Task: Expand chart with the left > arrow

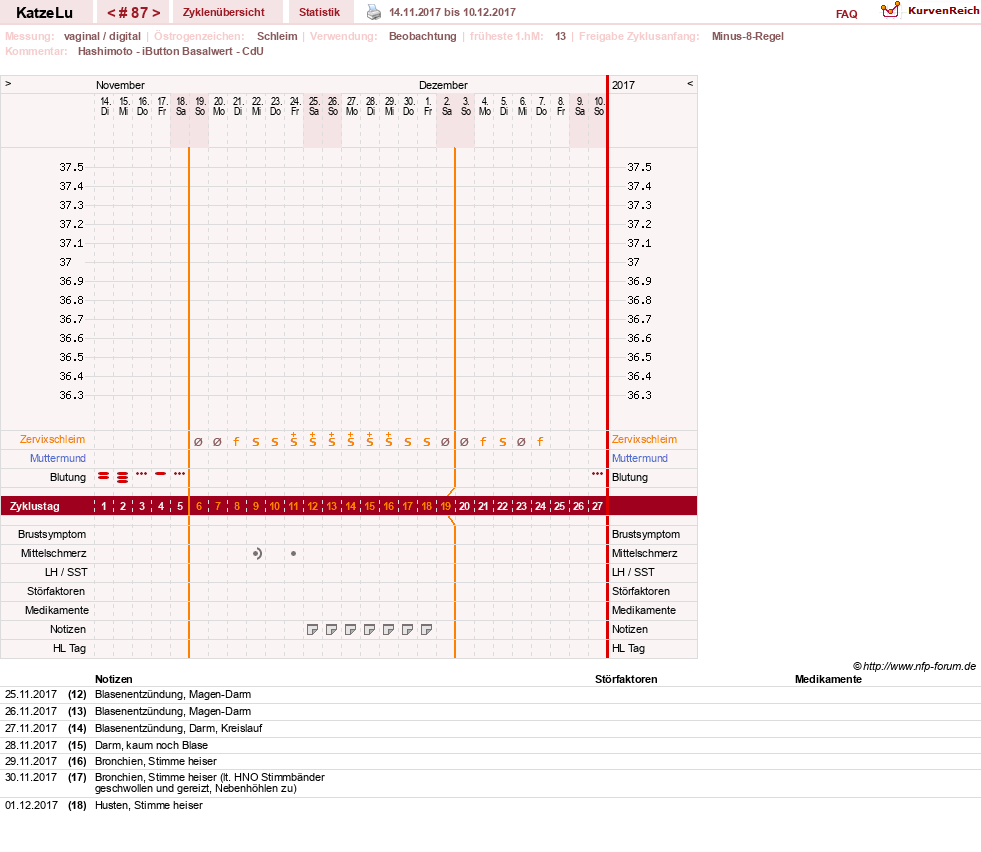Action: 8,83
